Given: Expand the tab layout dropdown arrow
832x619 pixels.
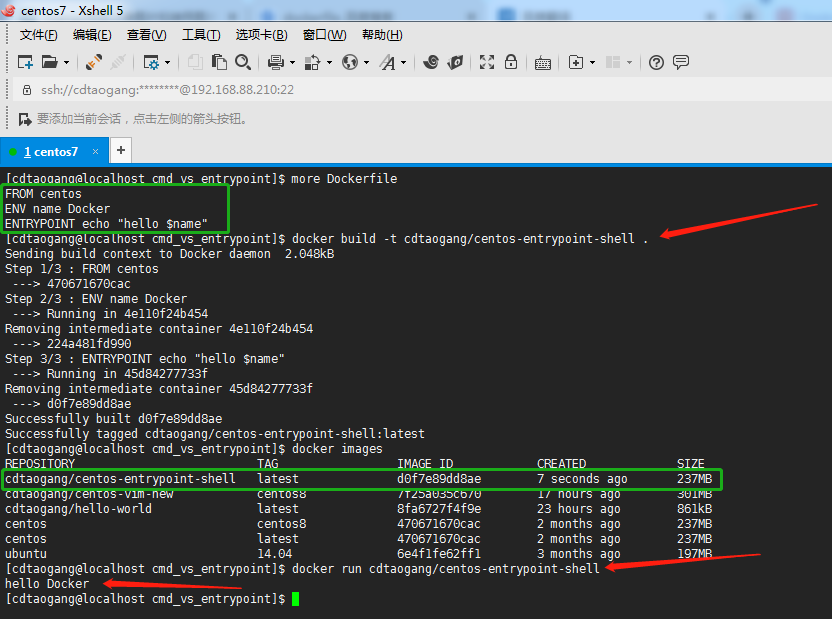Looking at the screenshot, I should (629, 63).
